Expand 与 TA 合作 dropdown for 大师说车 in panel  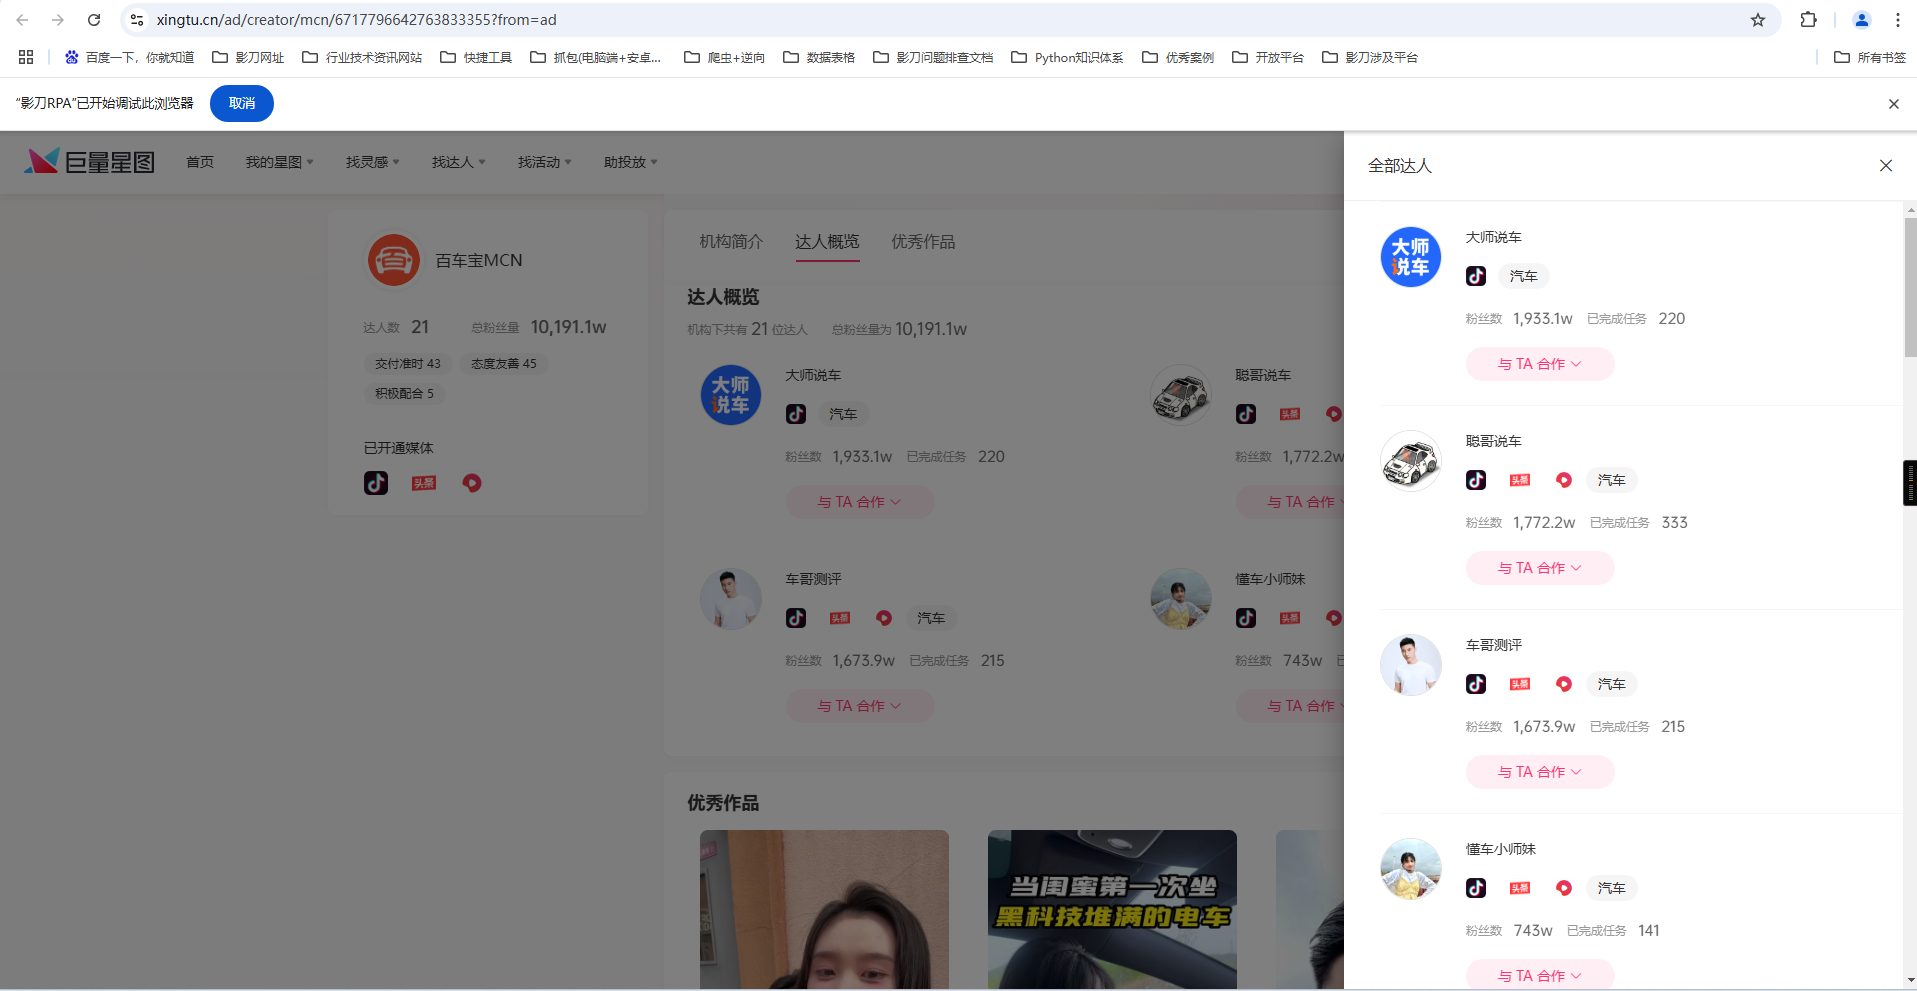[x=1540, y=364]
